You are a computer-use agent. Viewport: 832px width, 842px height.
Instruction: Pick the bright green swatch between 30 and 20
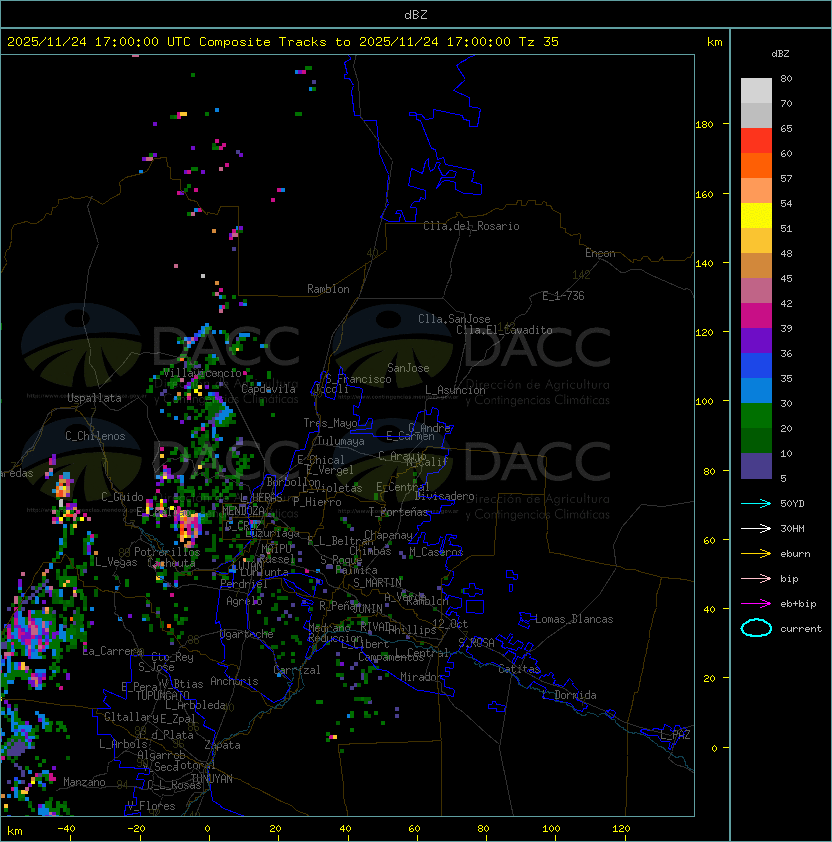(x=756, y=416)
